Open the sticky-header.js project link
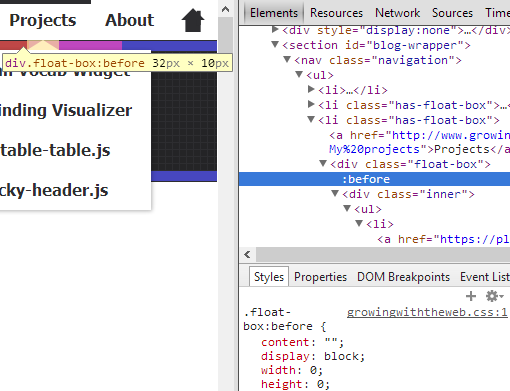510x391 pixels. coord(54,190)
